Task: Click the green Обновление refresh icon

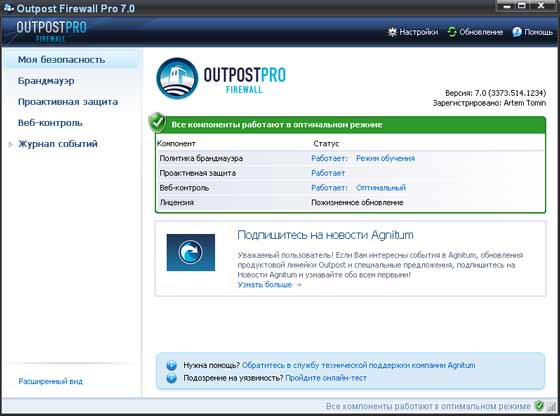Action: [452, 32]
